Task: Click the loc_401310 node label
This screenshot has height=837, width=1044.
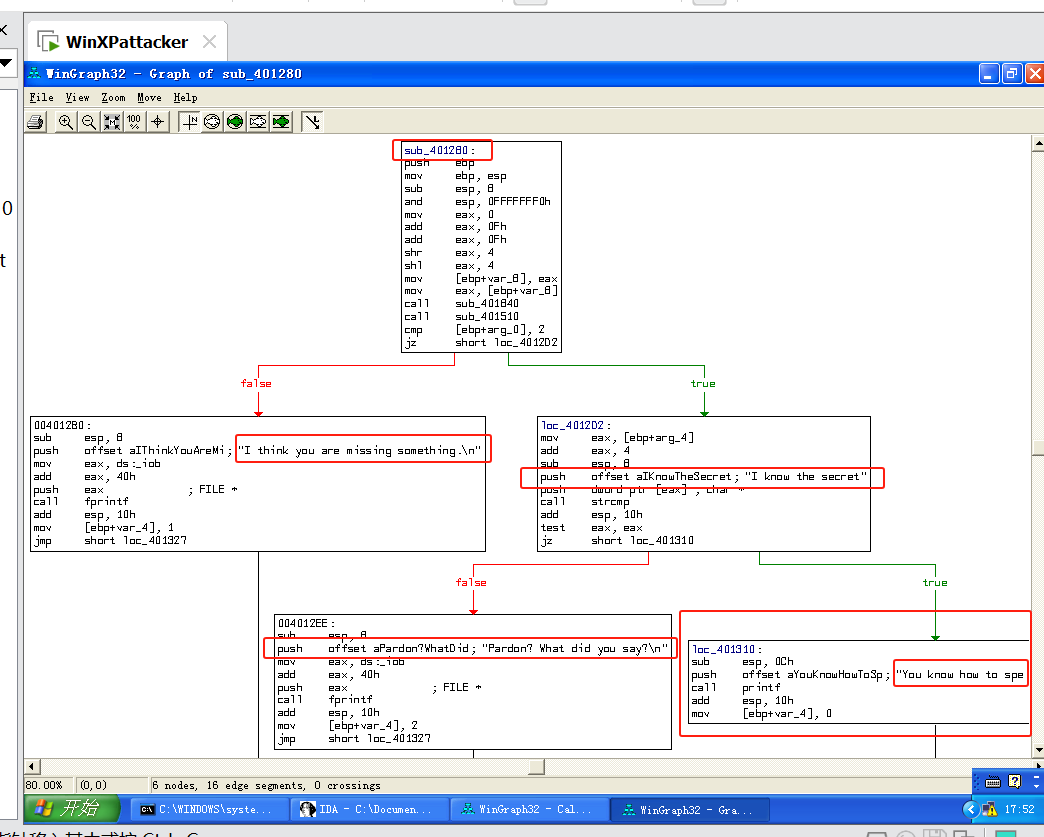Action: point(726,649)
